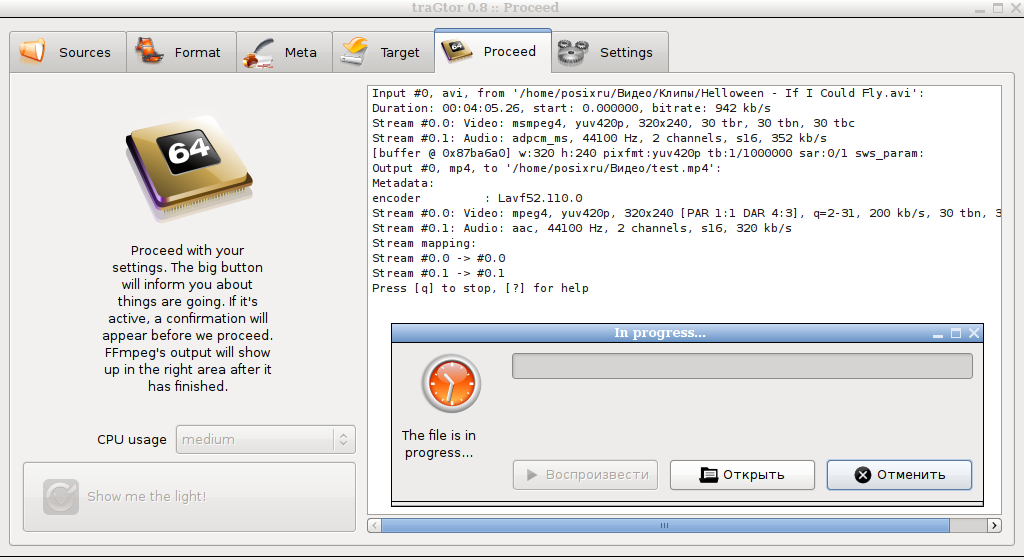The width and height of the screenshot is (1024, 560).
Task: Click the 'Input #0, avi, from' output line
Action: [x=648, y=93]
